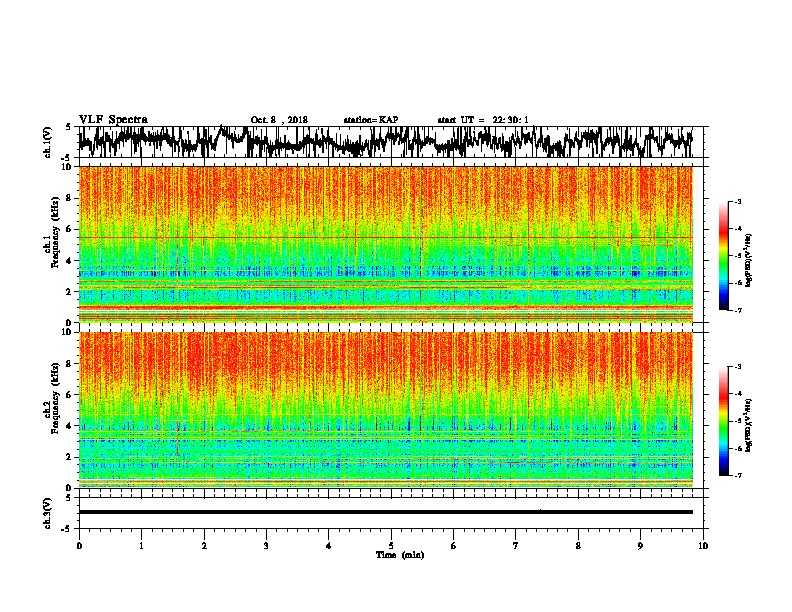Viewport: 792px width, 612px height.
Task: Click the "6" kHz tick on ch.1 frequency axis
Action: coord(69,229)
